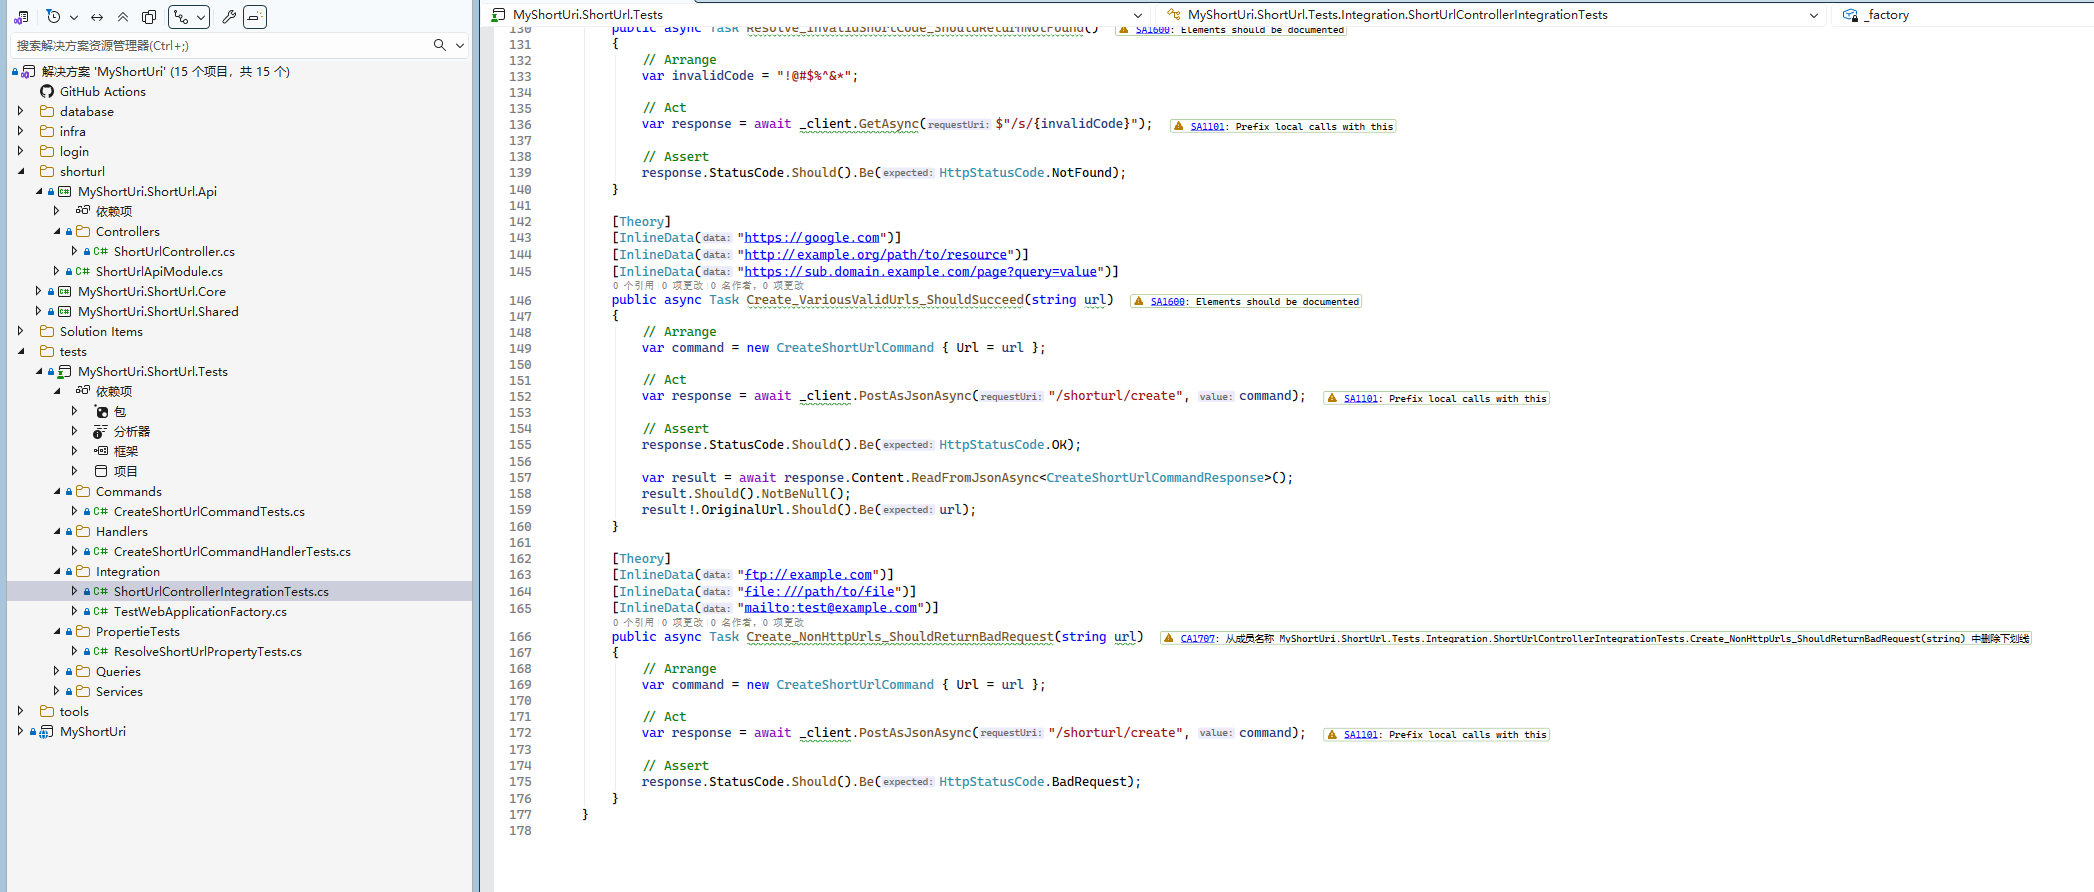Click the https://google.com URL in InlineData
The height and width of the screenshot is (892, 2094).
(811, 238)
